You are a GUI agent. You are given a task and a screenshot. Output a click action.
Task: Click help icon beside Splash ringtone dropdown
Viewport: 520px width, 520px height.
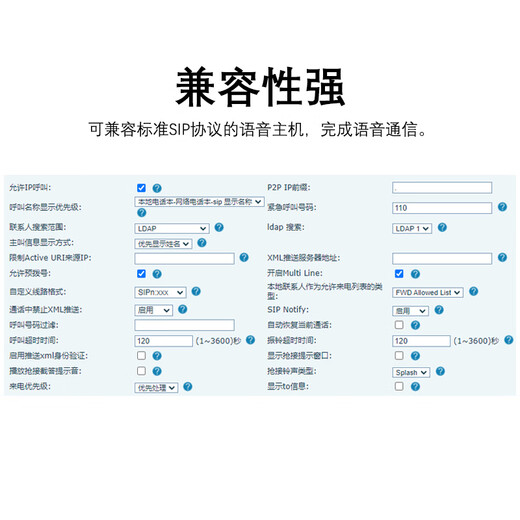click(x=440, y=371)
